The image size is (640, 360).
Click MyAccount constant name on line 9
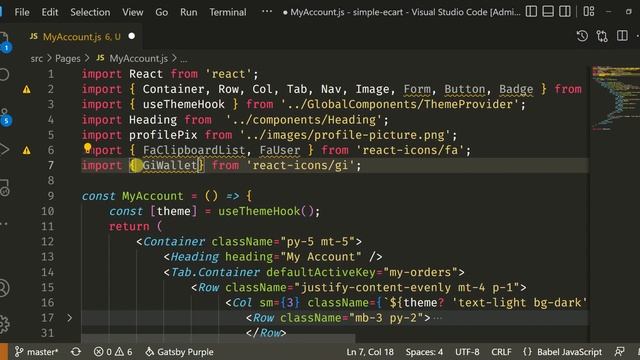tap(153, 196)
